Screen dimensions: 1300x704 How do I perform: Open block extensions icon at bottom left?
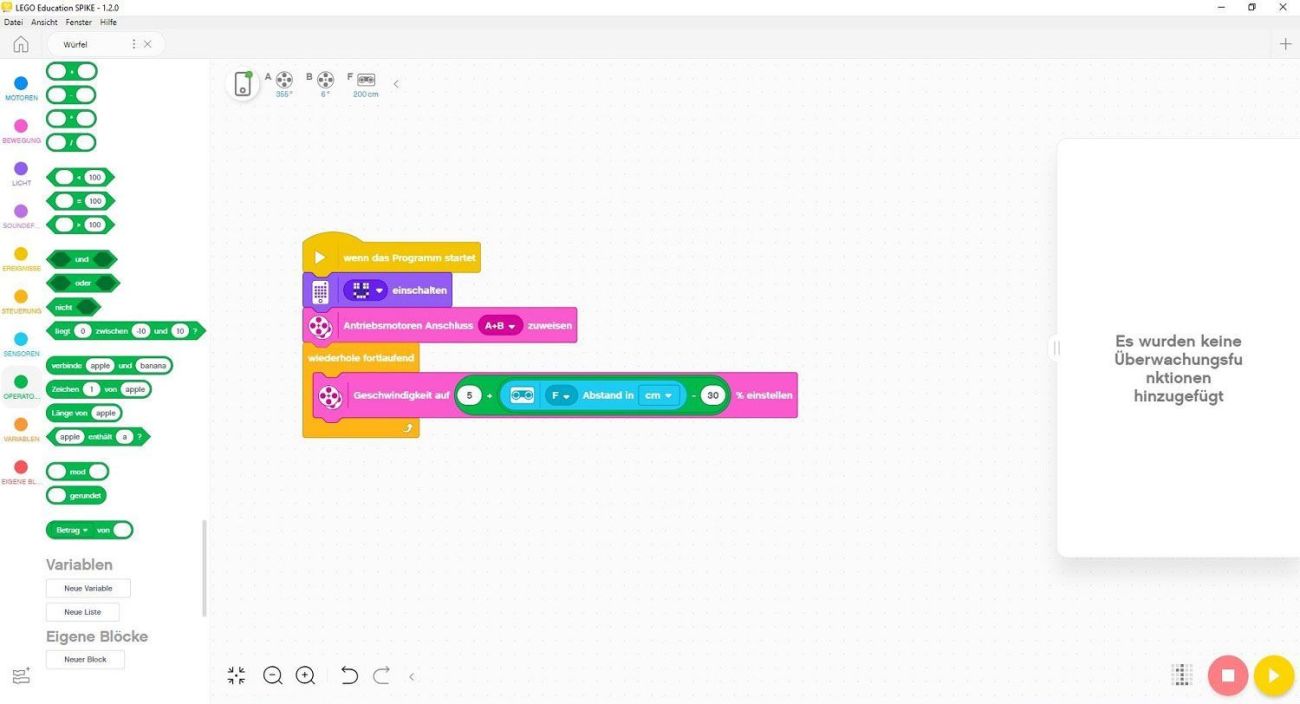point(21,676)
